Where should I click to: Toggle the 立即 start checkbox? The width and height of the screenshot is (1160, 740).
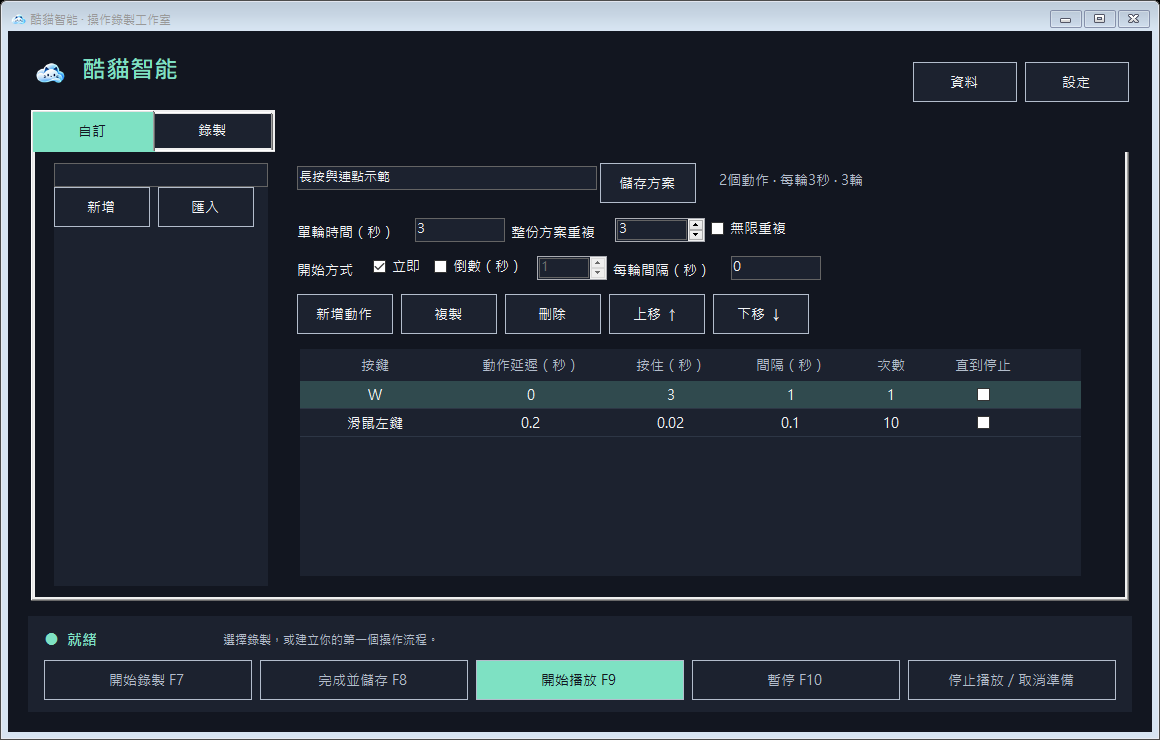pos(380,266)
